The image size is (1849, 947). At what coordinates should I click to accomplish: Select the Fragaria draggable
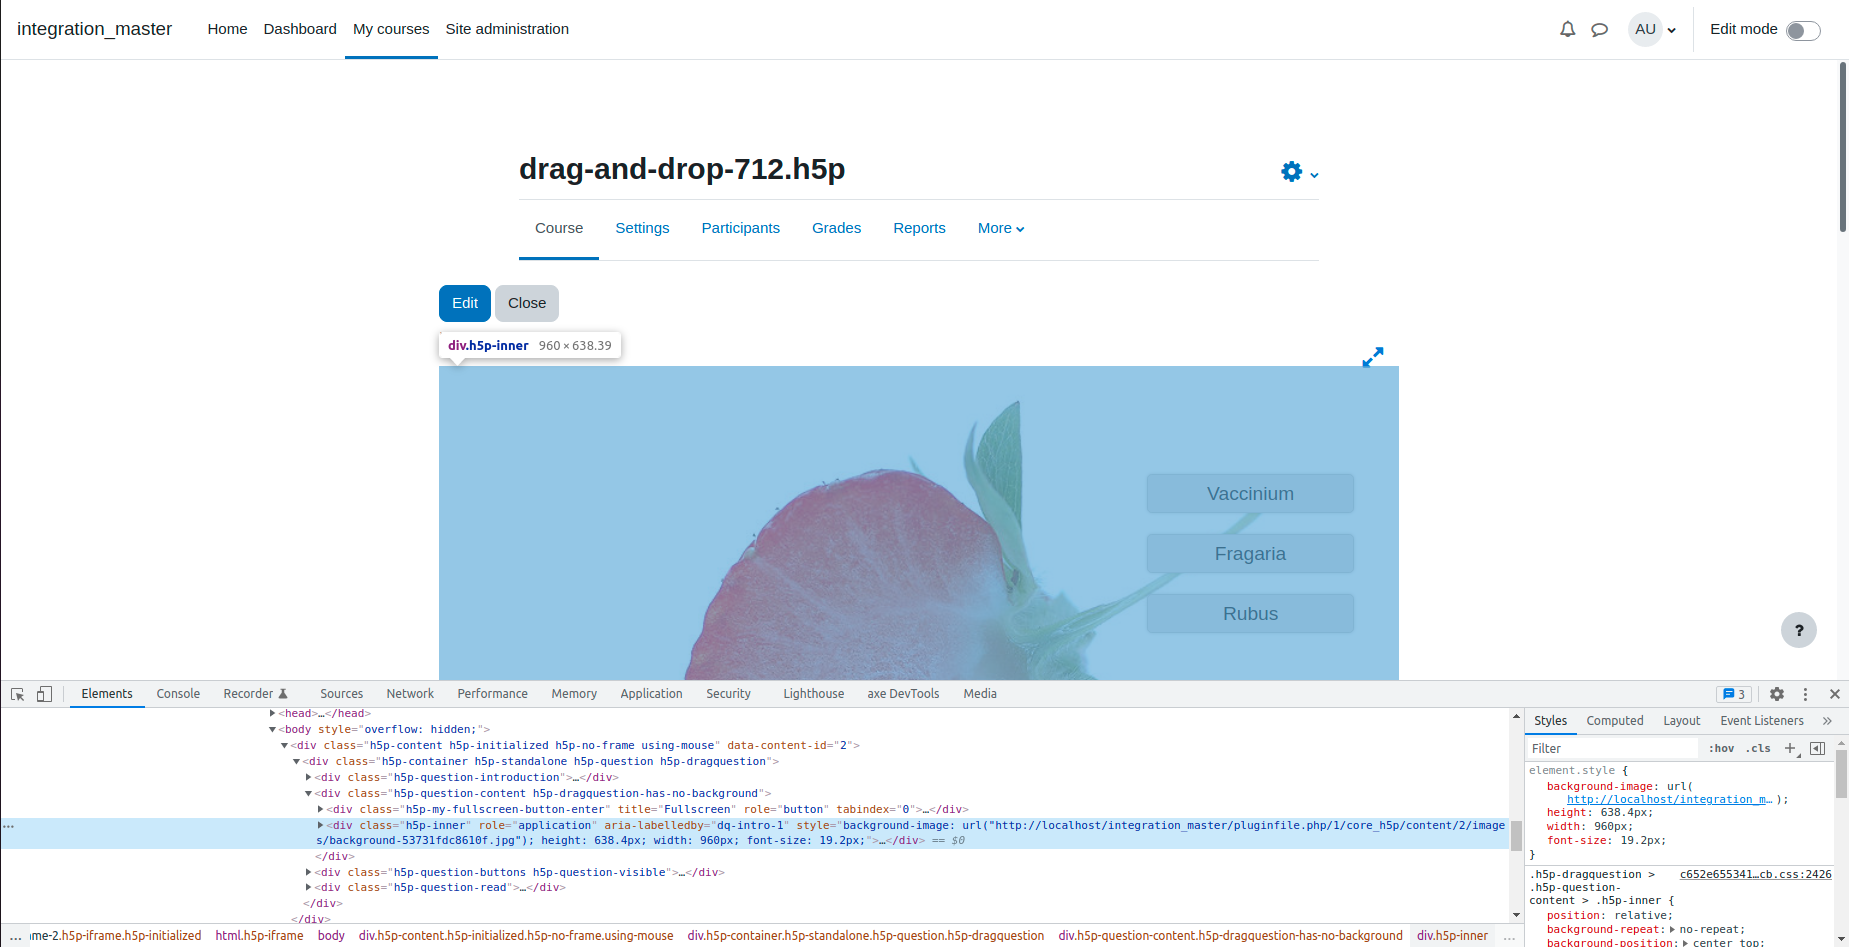click(1250, 553)
